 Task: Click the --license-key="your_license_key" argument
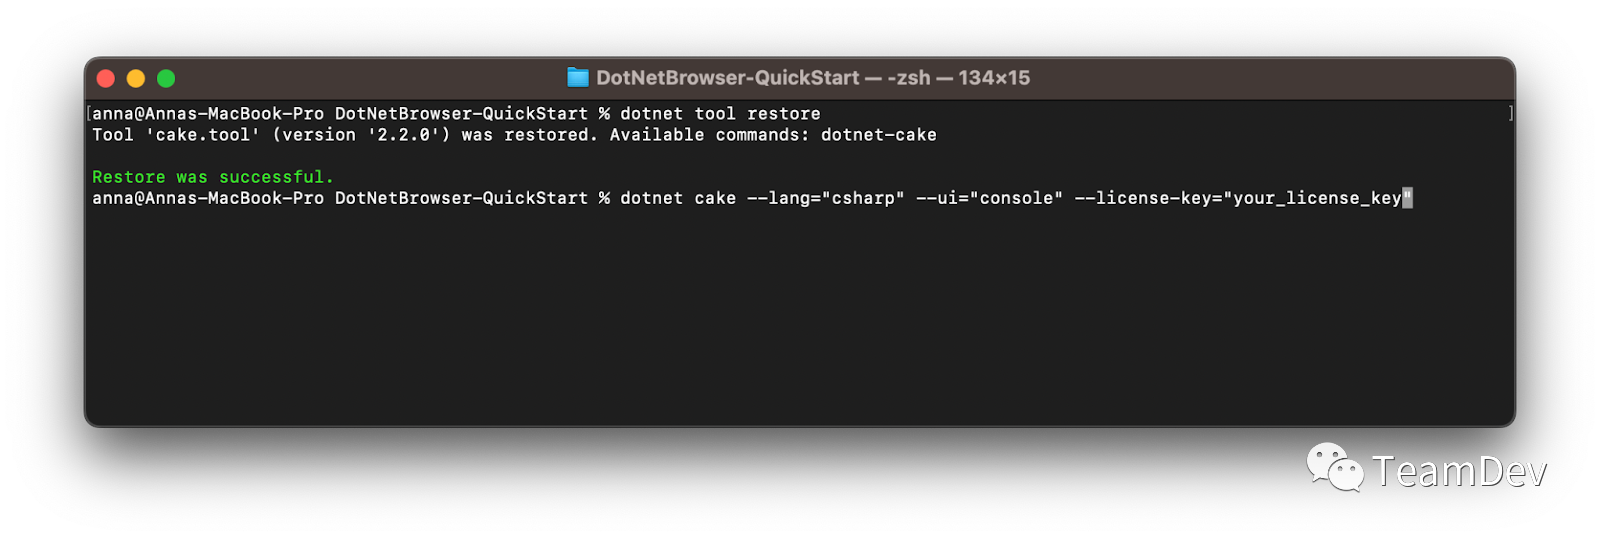(x=1243, y=198)
